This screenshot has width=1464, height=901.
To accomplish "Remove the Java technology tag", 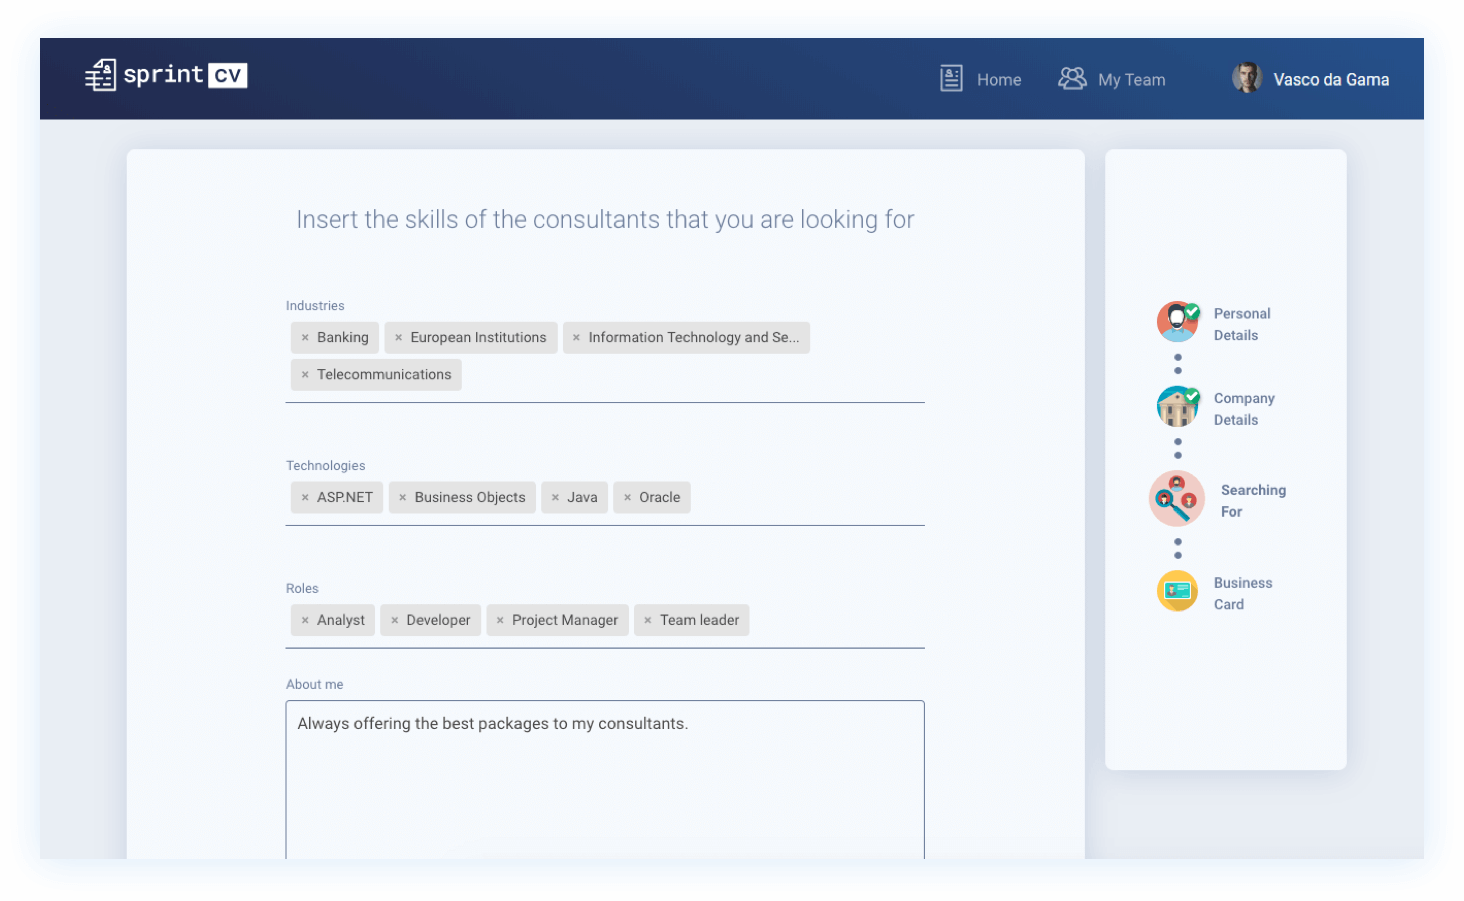I will [557, 497].
